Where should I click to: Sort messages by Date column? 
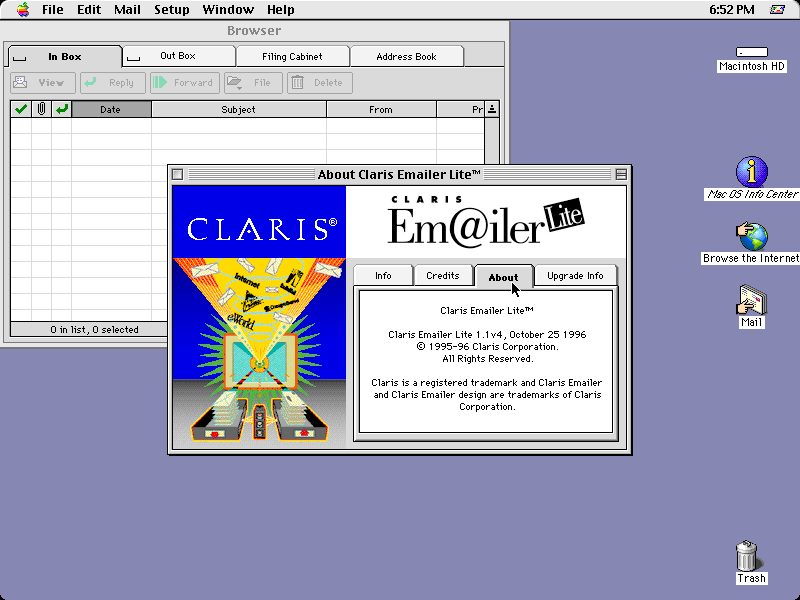111,109
